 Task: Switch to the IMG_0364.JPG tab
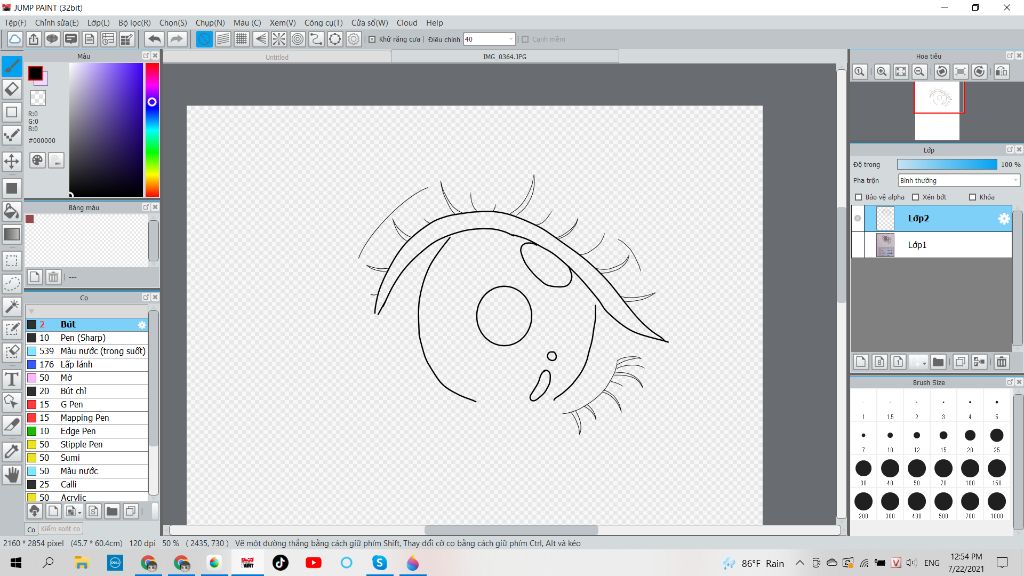(x=505, y=57)
